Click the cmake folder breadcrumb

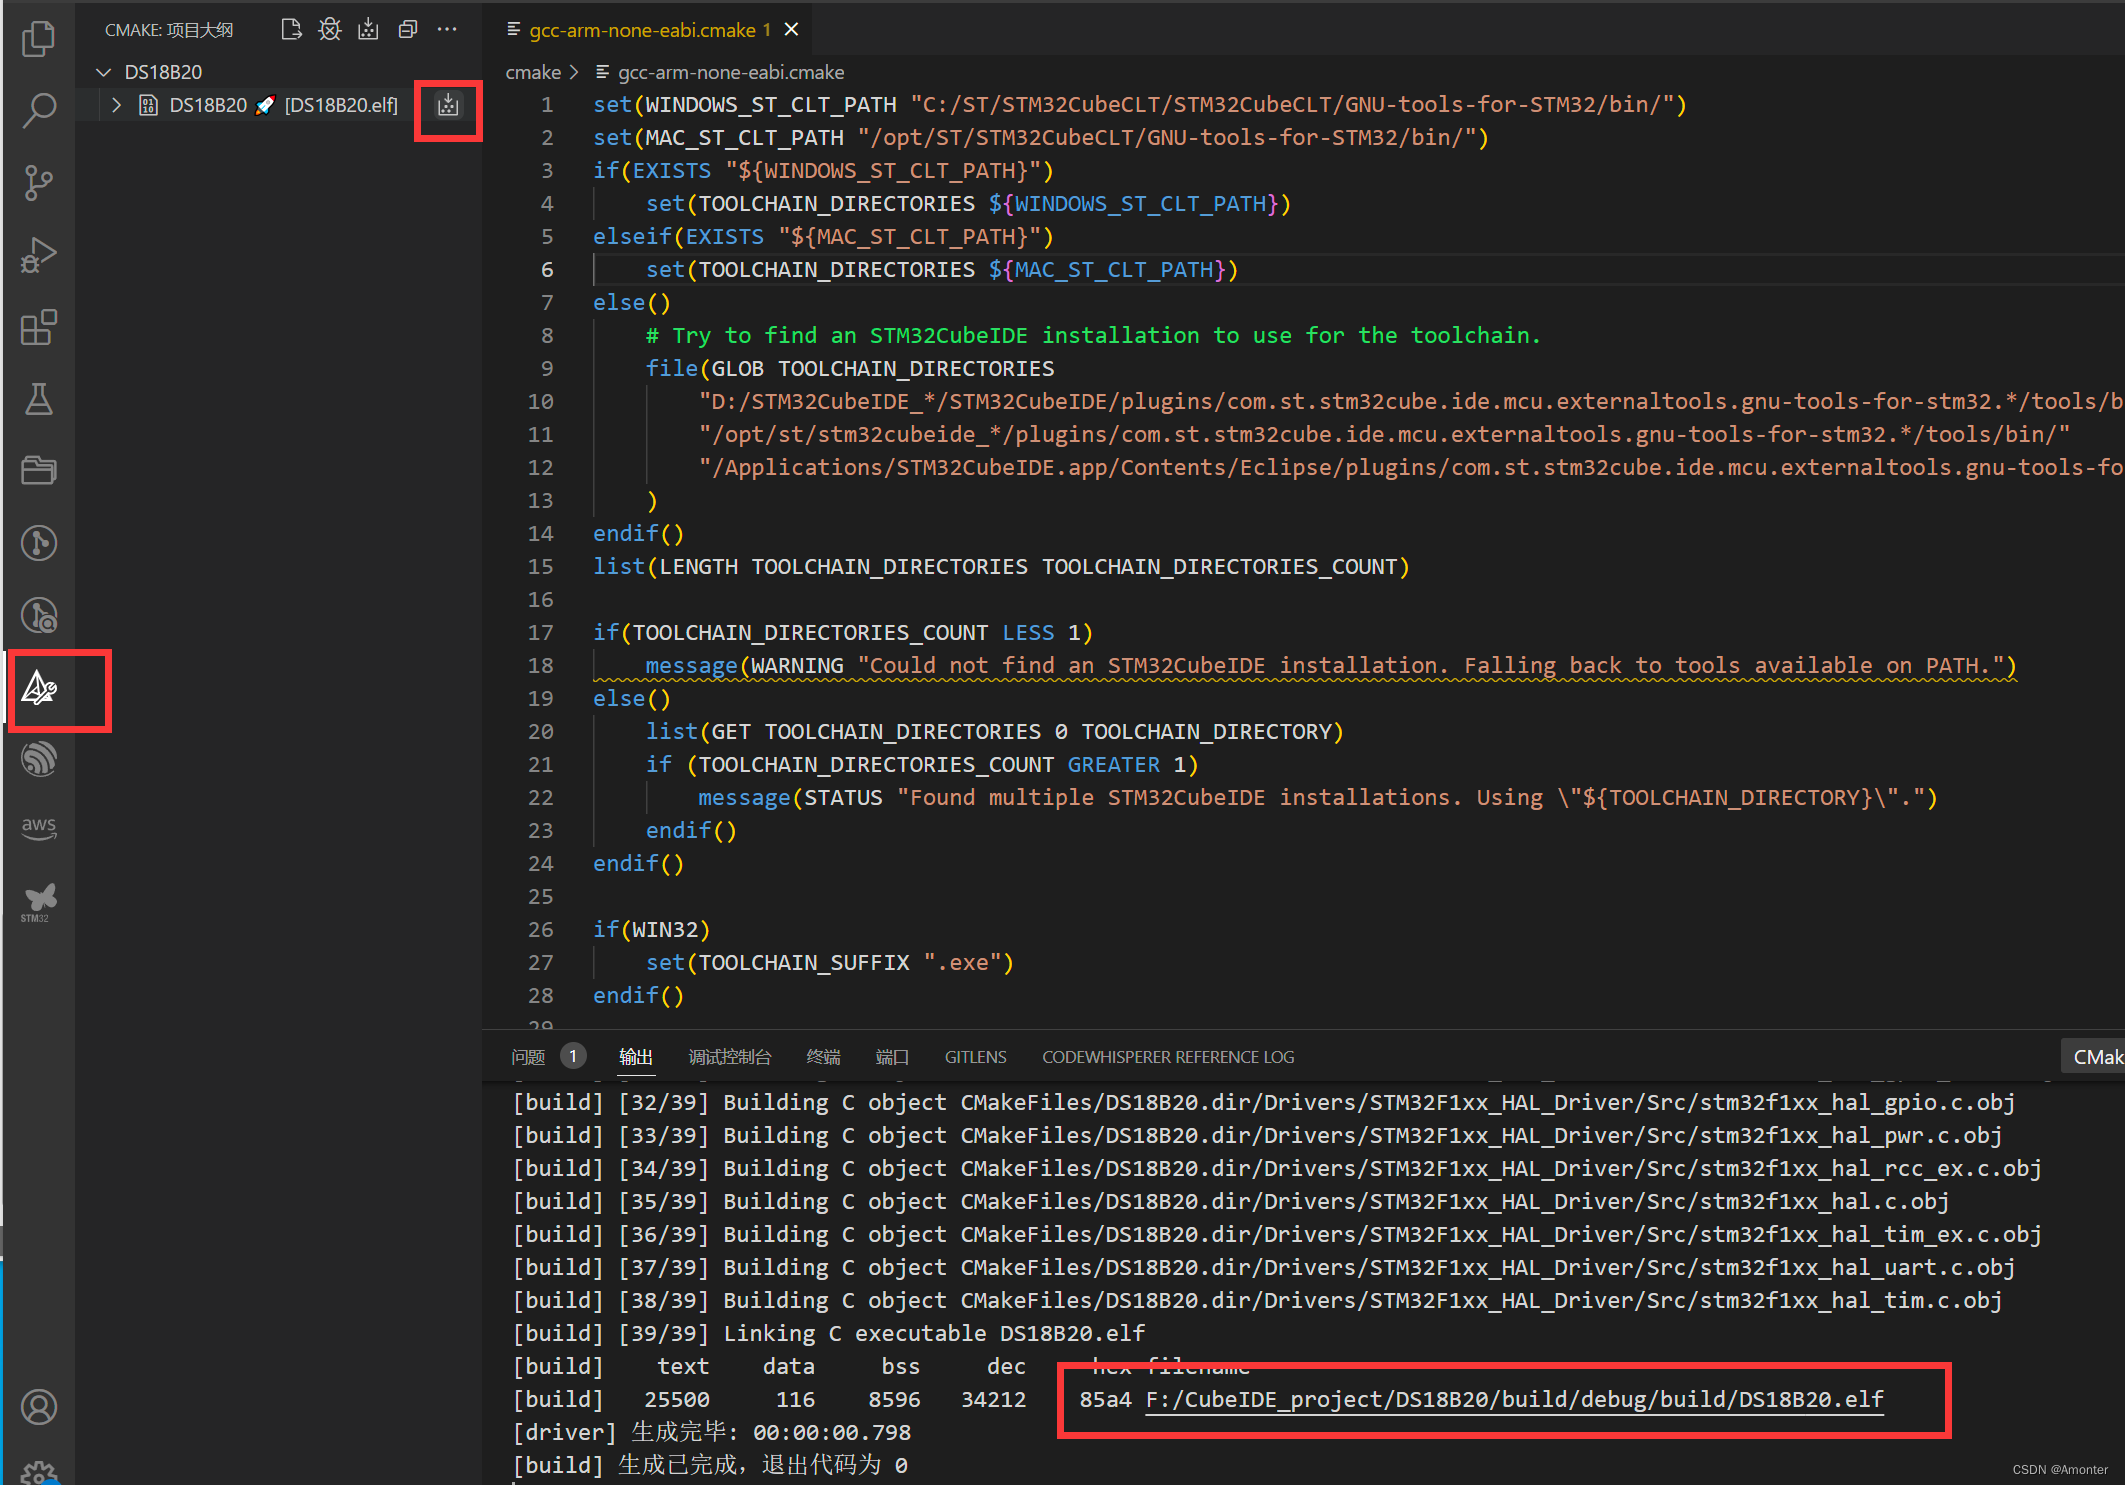532,72
